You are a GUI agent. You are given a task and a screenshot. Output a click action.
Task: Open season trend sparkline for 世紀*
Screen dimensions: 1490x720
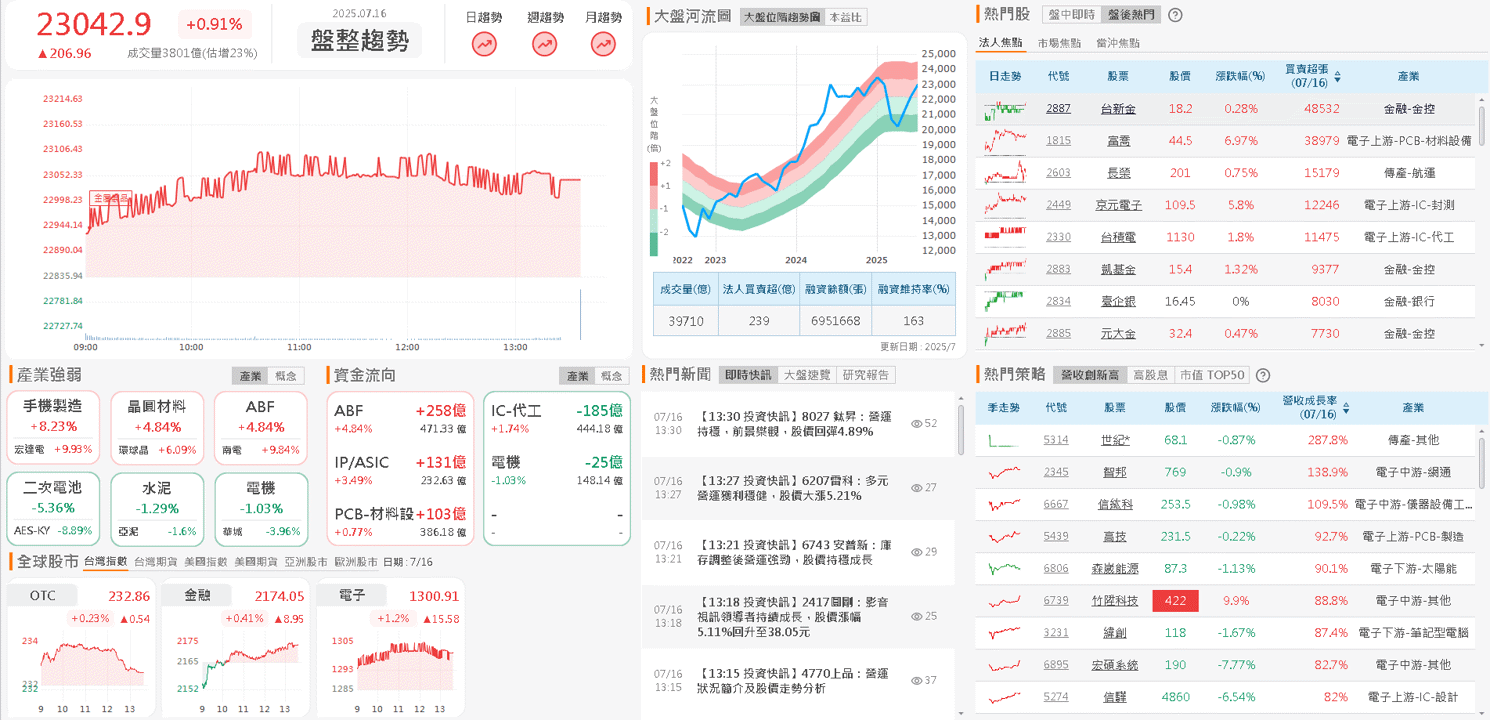coord(1005,440)
